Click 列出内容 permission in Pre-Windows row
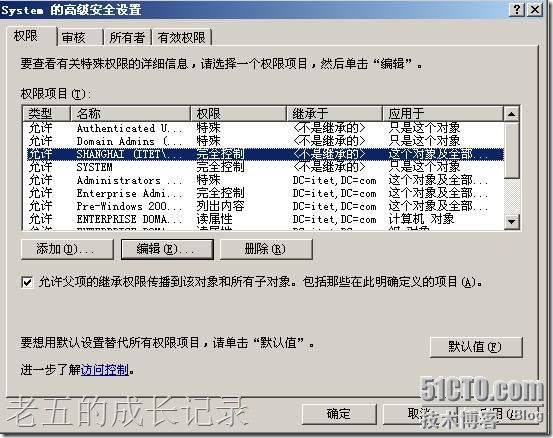The width and height of the screenshot is (553, 438). pyautogui.click(x=220, y=206)
